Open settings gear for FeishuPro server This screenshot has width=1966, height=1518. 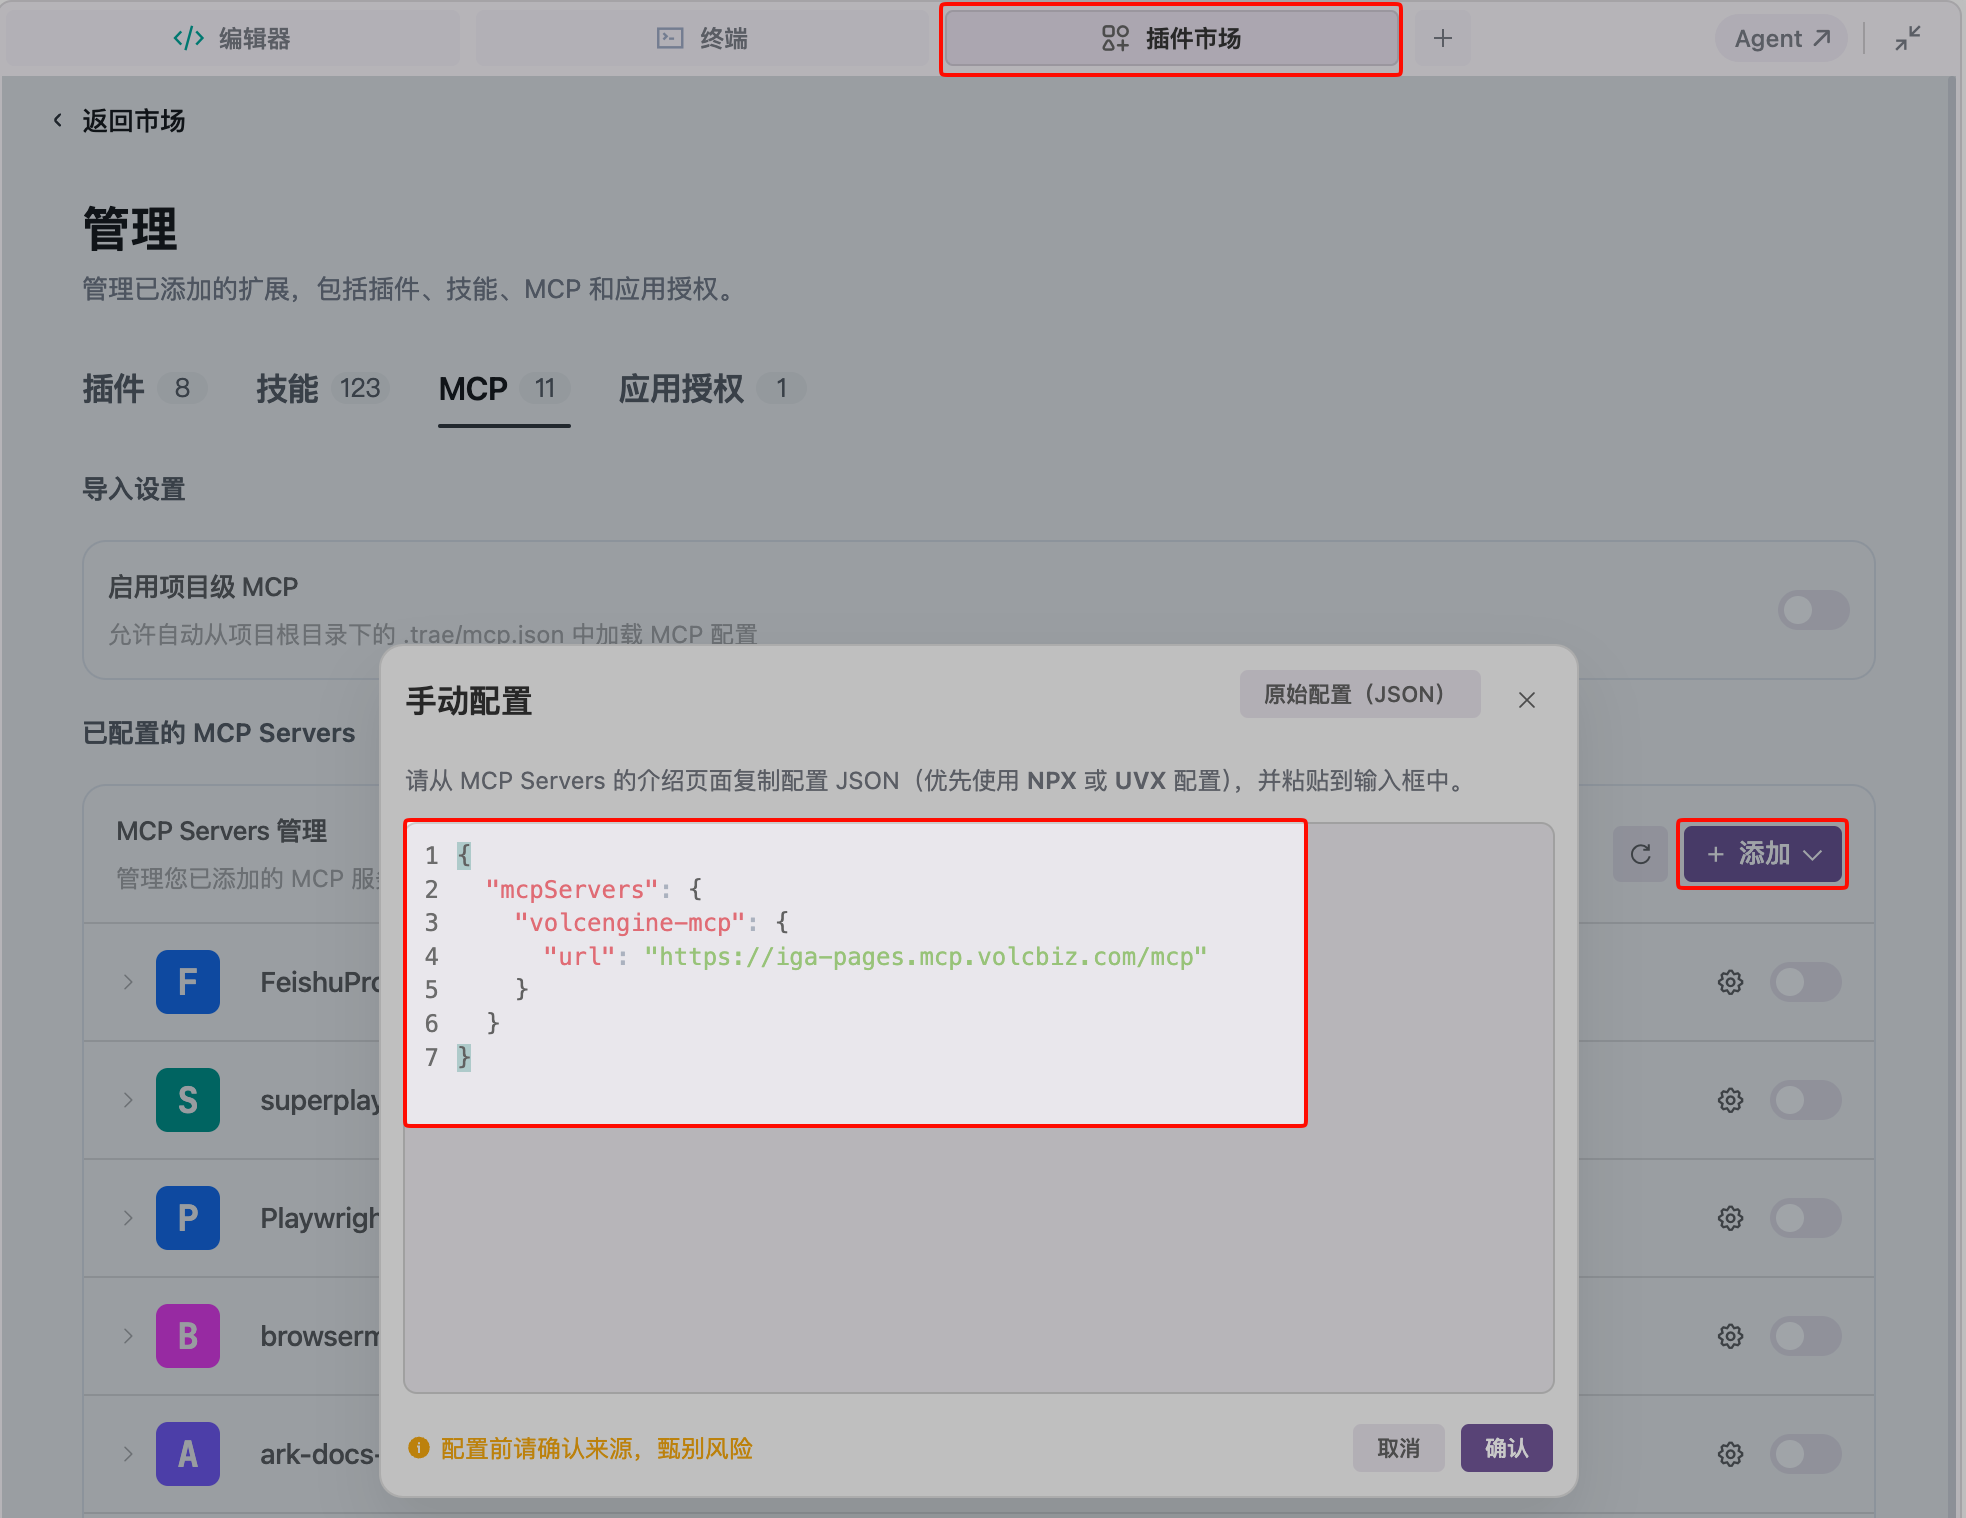pyautogui.click(x=1730, y=982)
